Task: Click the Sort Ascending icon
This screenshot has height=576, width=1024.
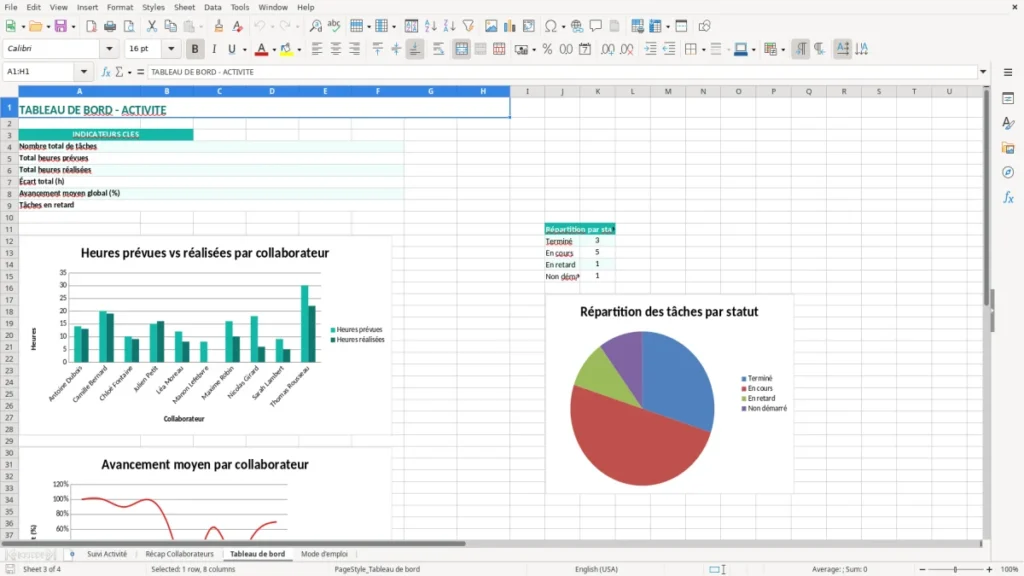Action: (x=430, y=26)
